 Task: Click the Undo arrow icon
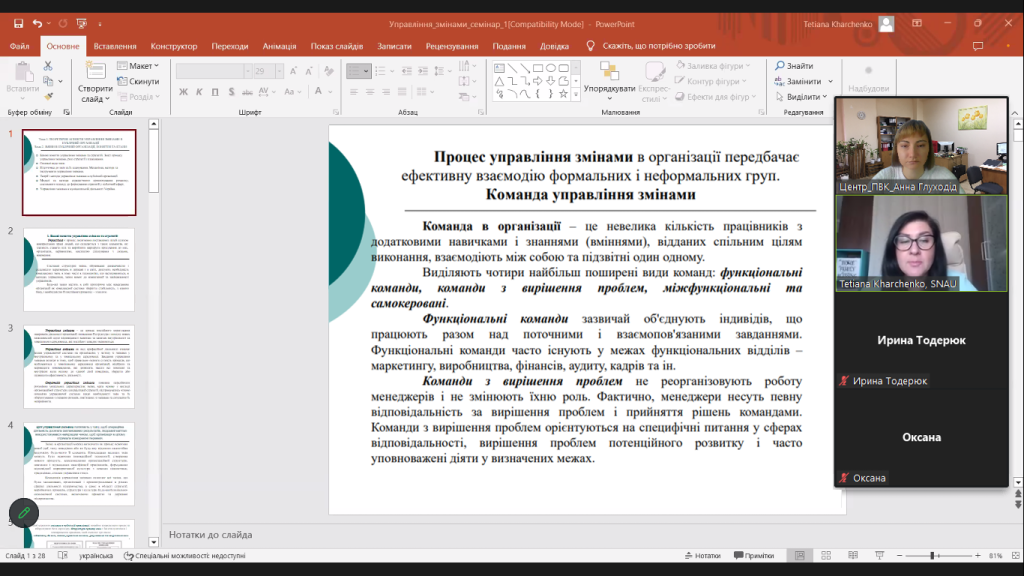coord(38,23)
